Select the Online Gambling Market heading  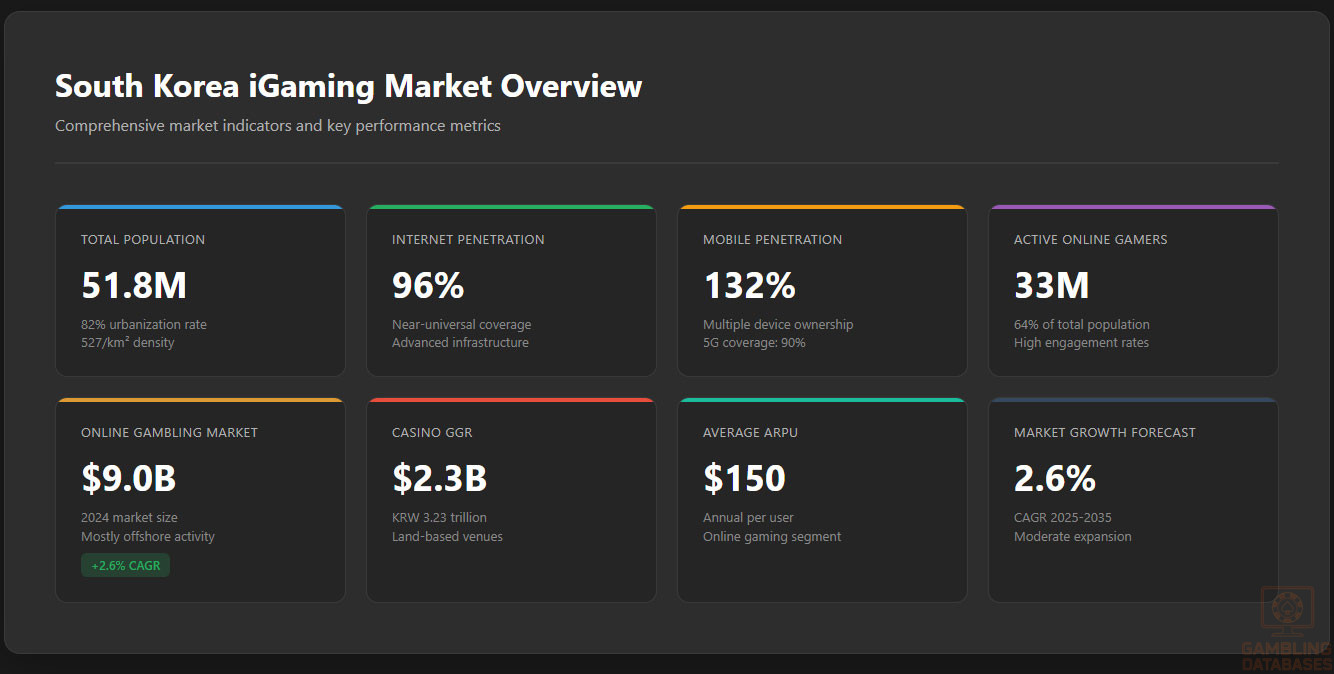click(x=169, y=433)
